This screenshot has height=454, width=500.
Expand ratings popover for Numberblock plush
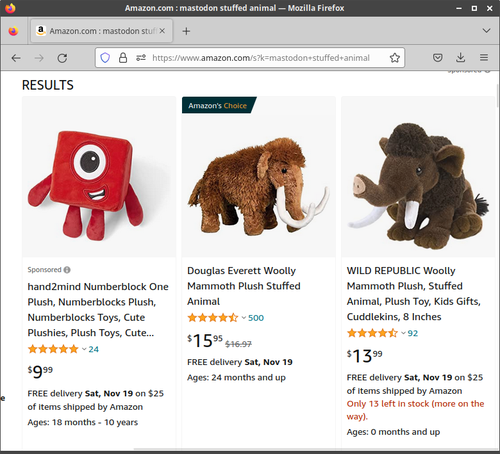coord(84,349)
